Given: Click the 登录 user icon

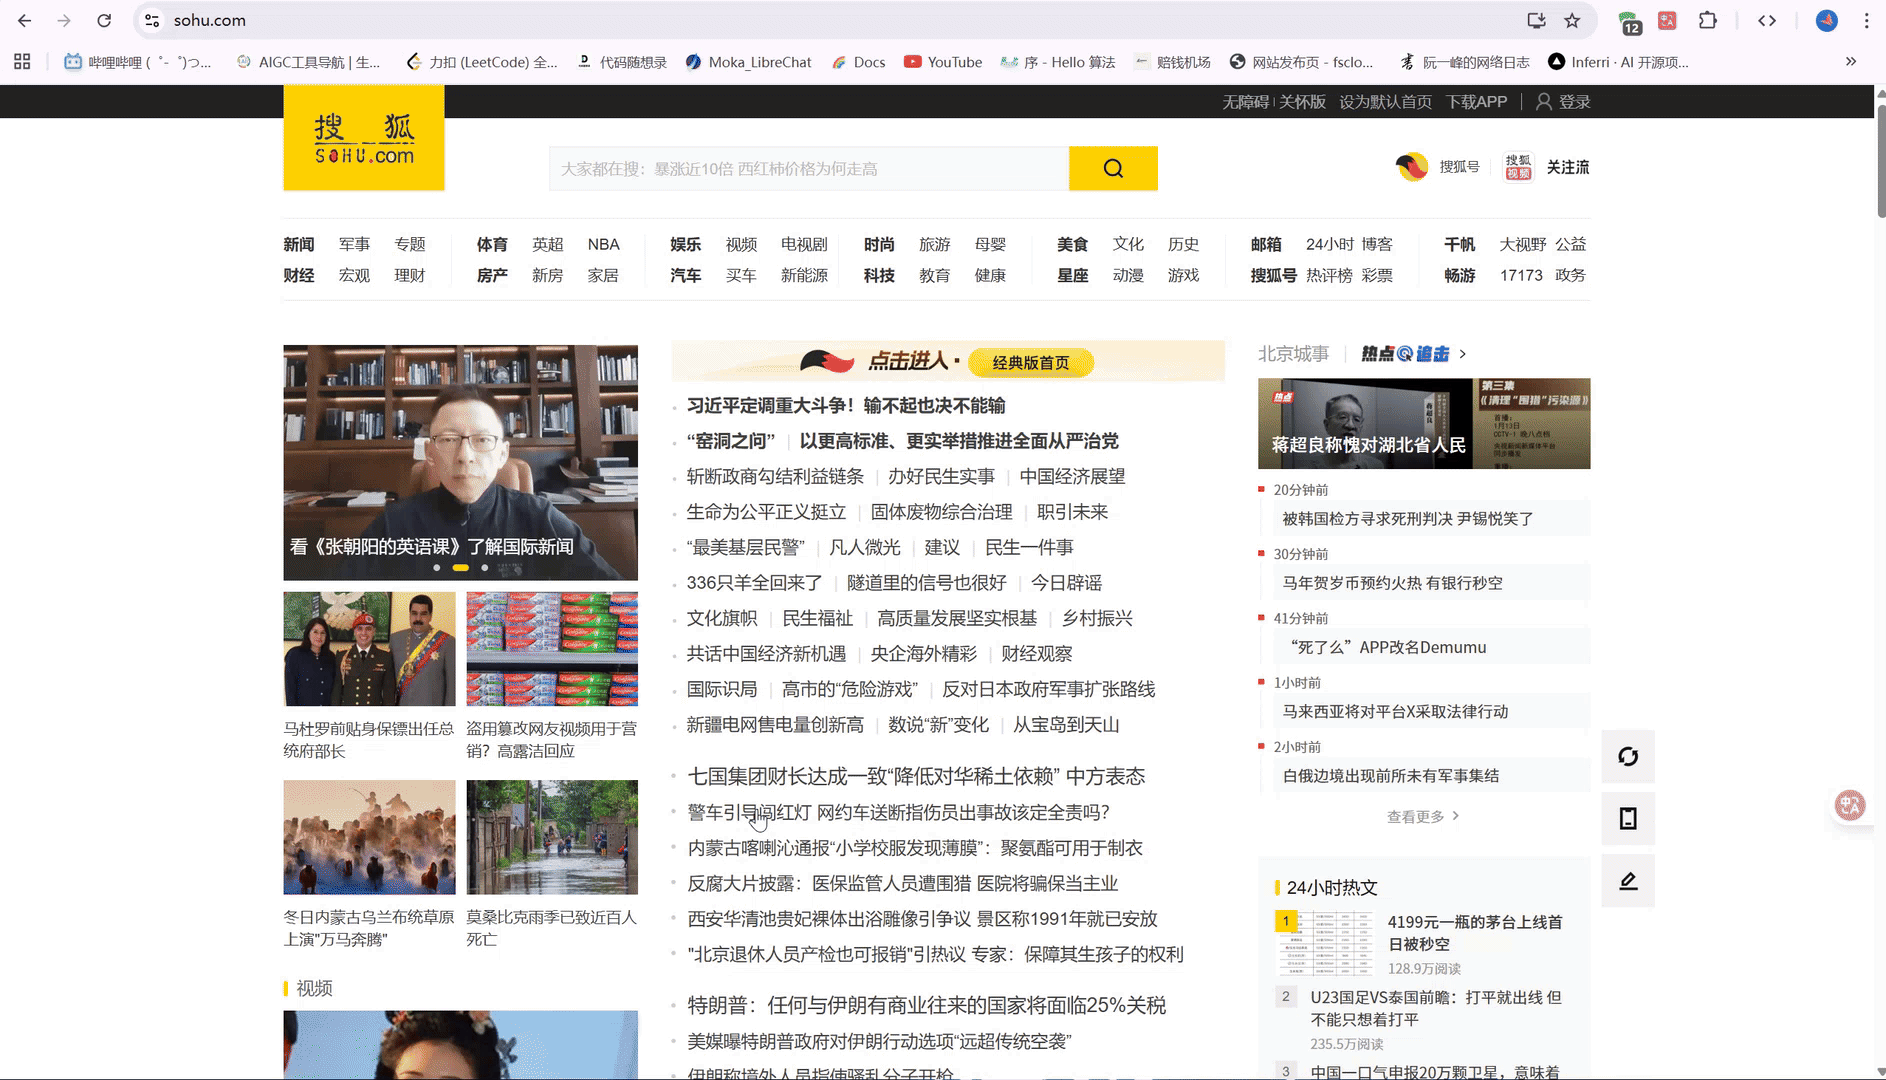Looking at the screenshot, I should [x=1544, y=102].
